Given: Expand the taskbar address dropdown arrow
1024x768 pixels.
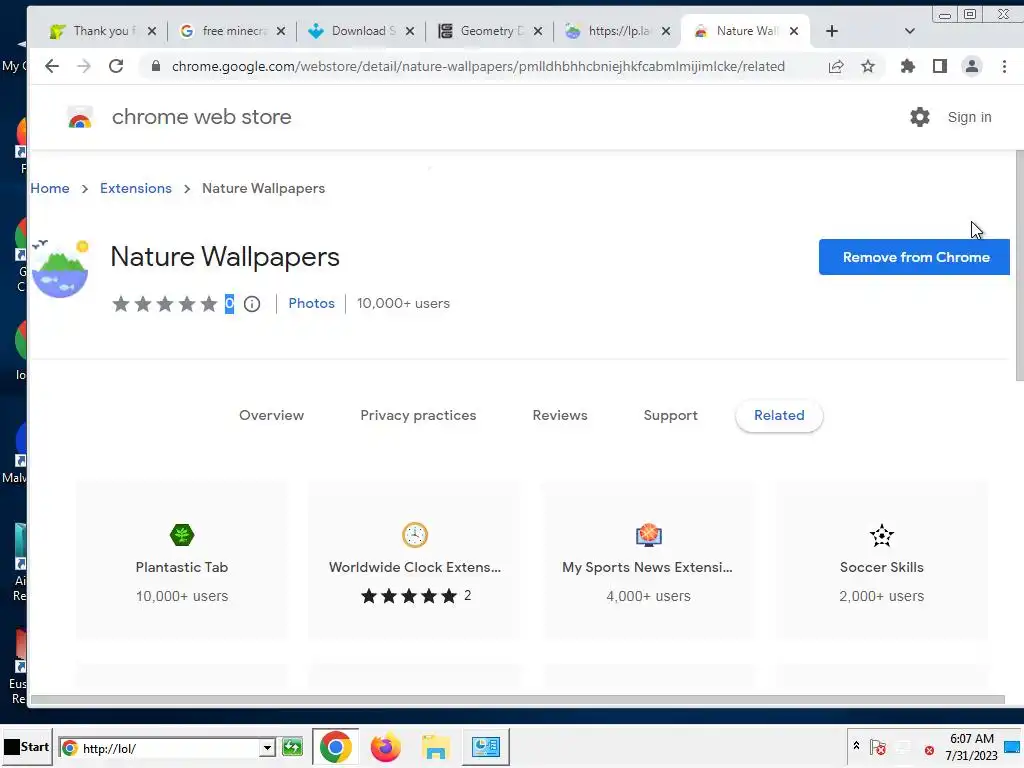Looking at the screenshot, I should pyautogui.click(x=267, y=748).
